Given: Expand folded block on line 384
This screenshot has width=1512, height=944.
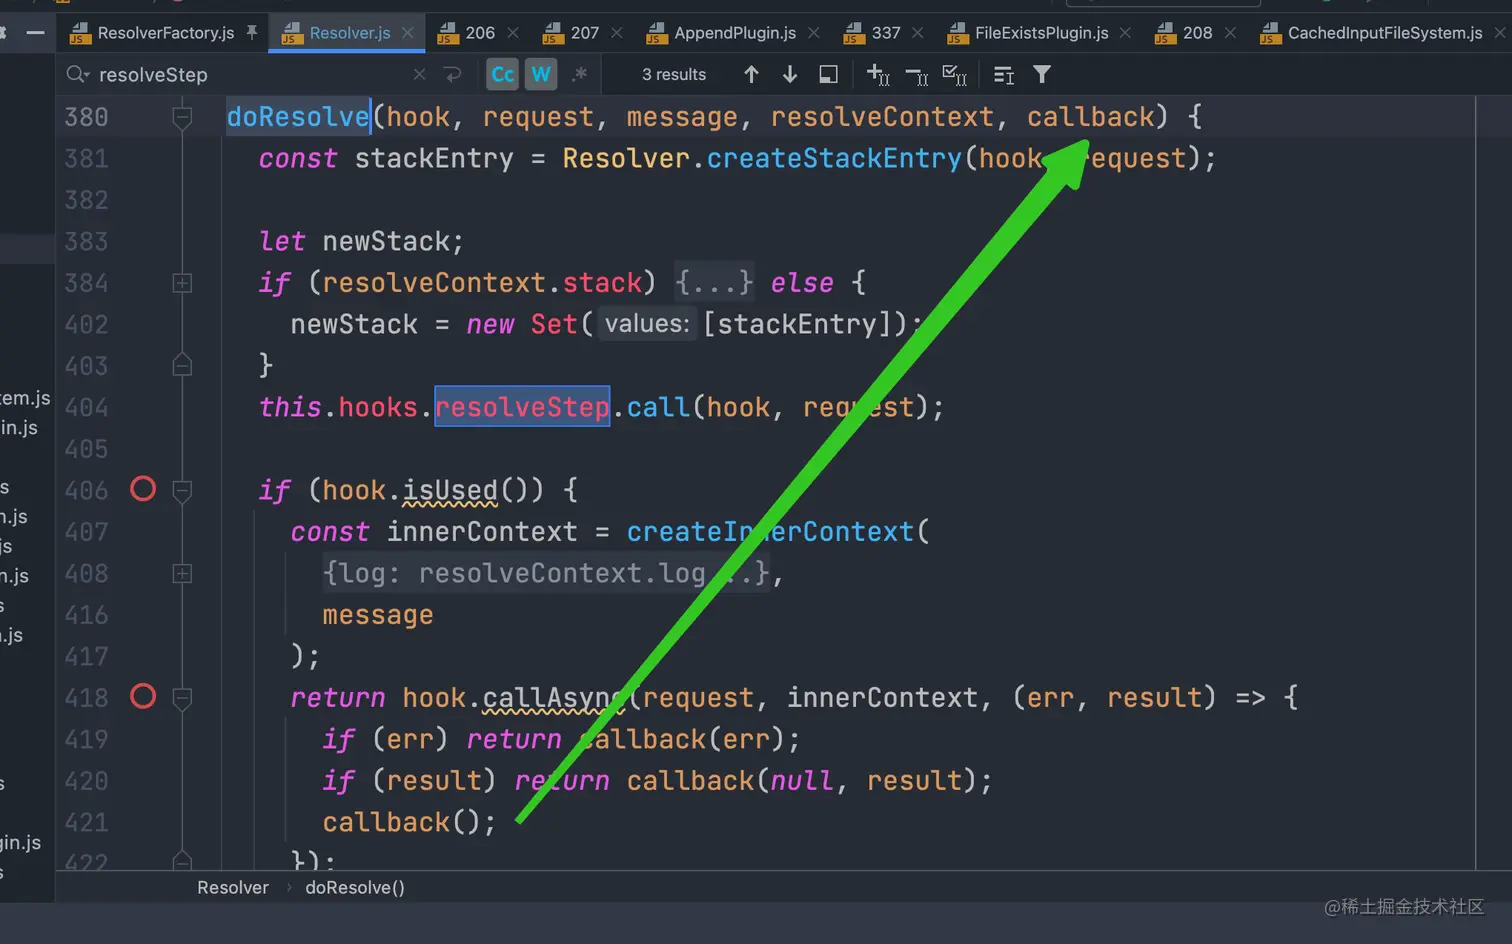Looking at the screenshot, I should tap(182, 283).
